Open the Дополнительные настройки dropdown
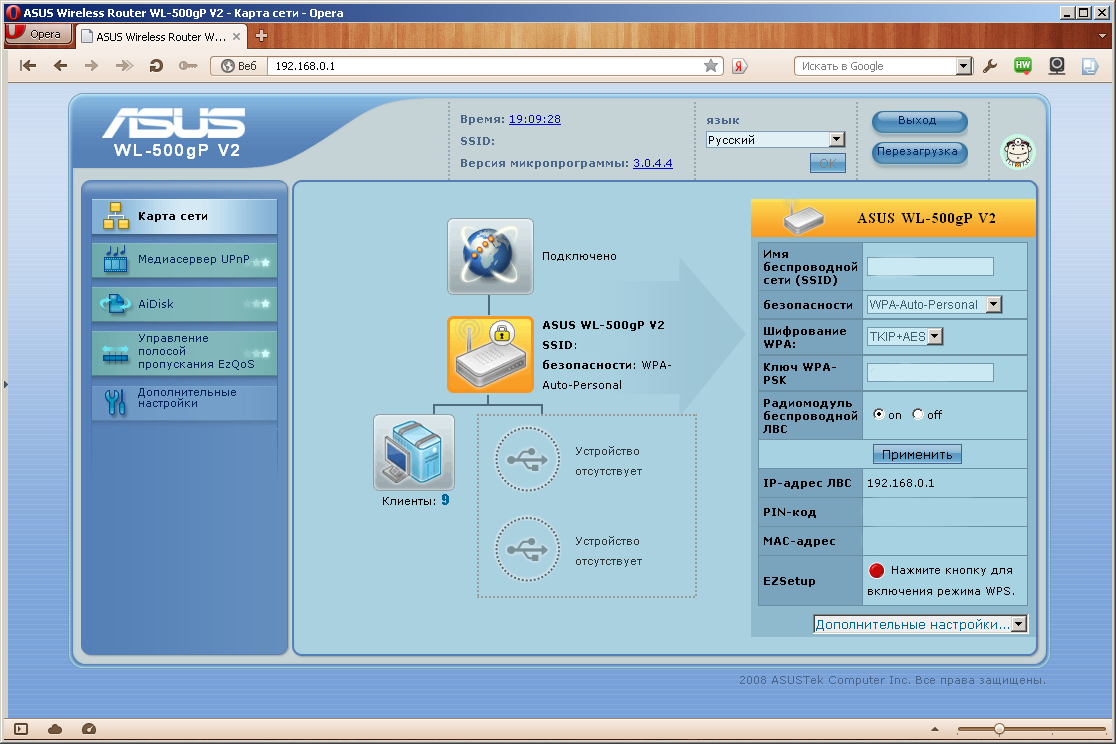Image resolution: width=1116 pixels, height=744 pixels. coord(920,624)
